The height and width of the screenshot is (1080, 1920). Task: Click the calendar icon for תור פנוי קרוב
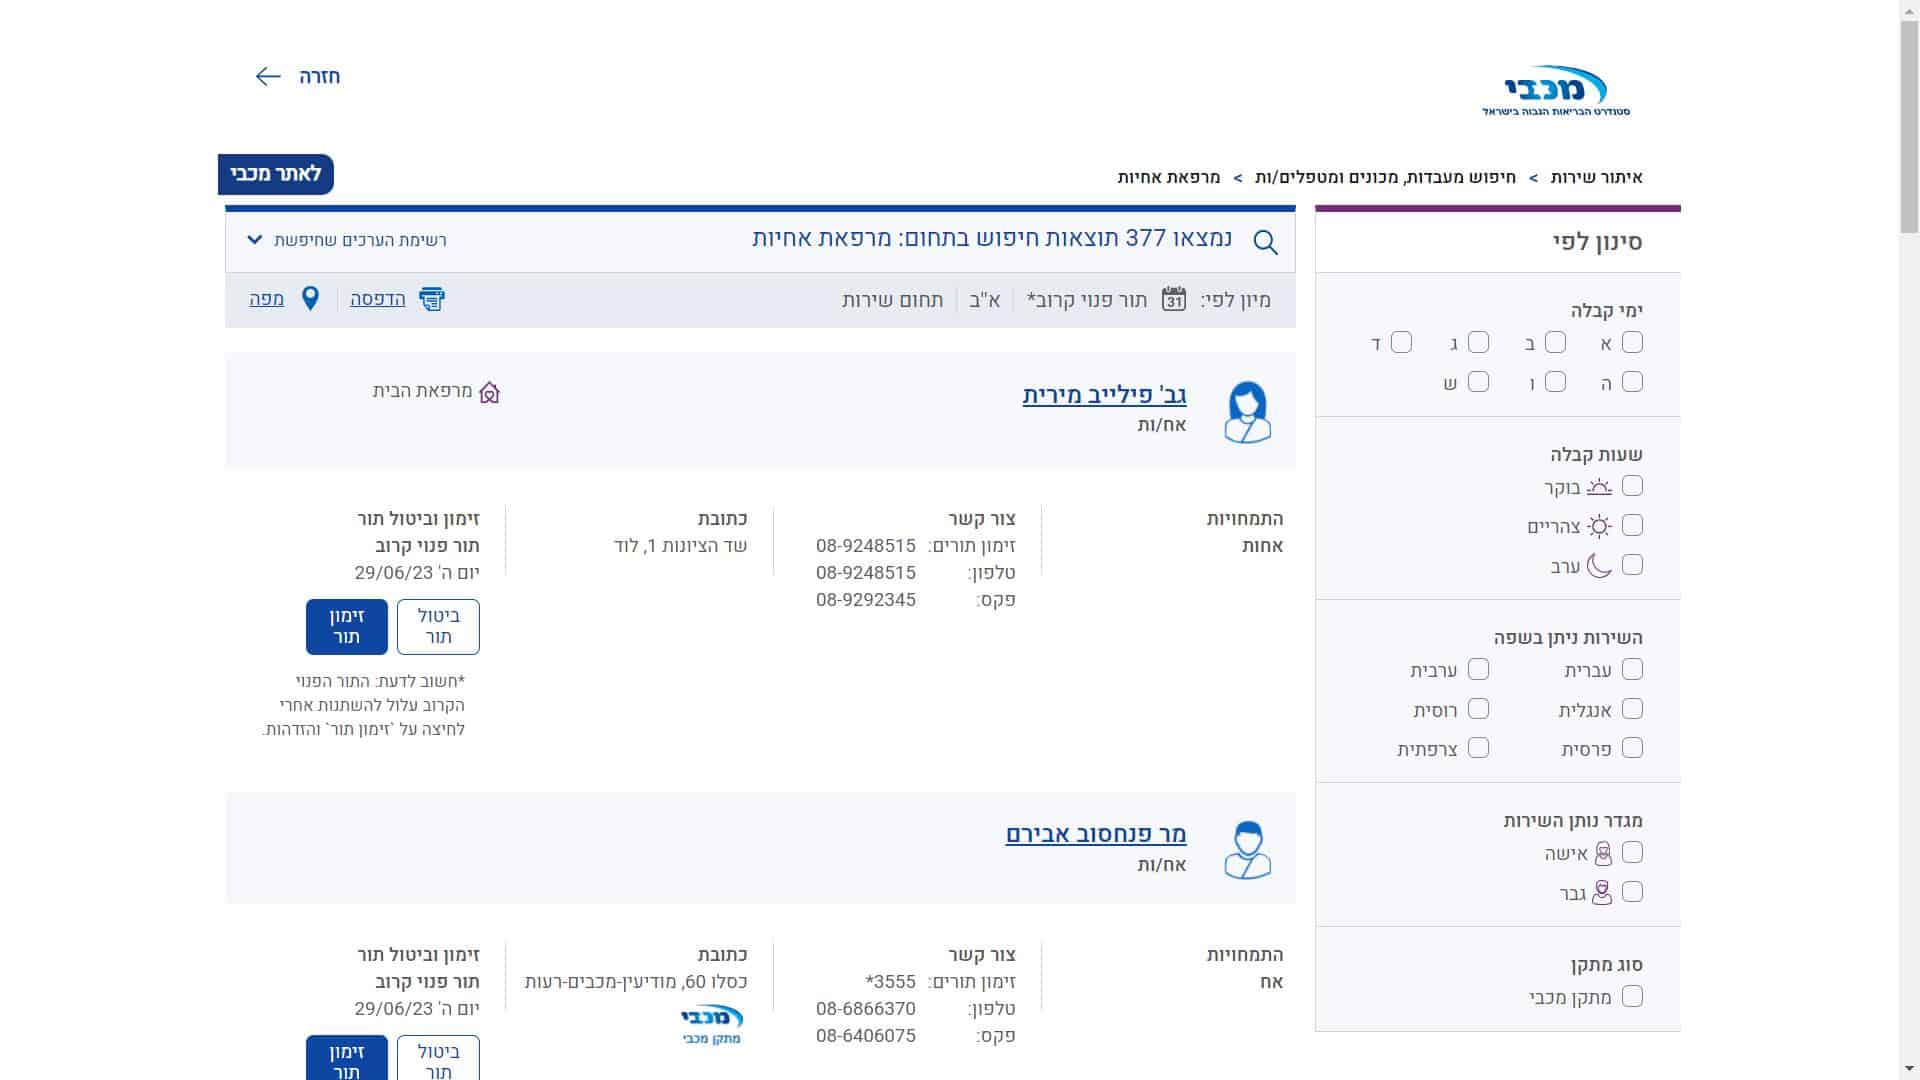1174,299
